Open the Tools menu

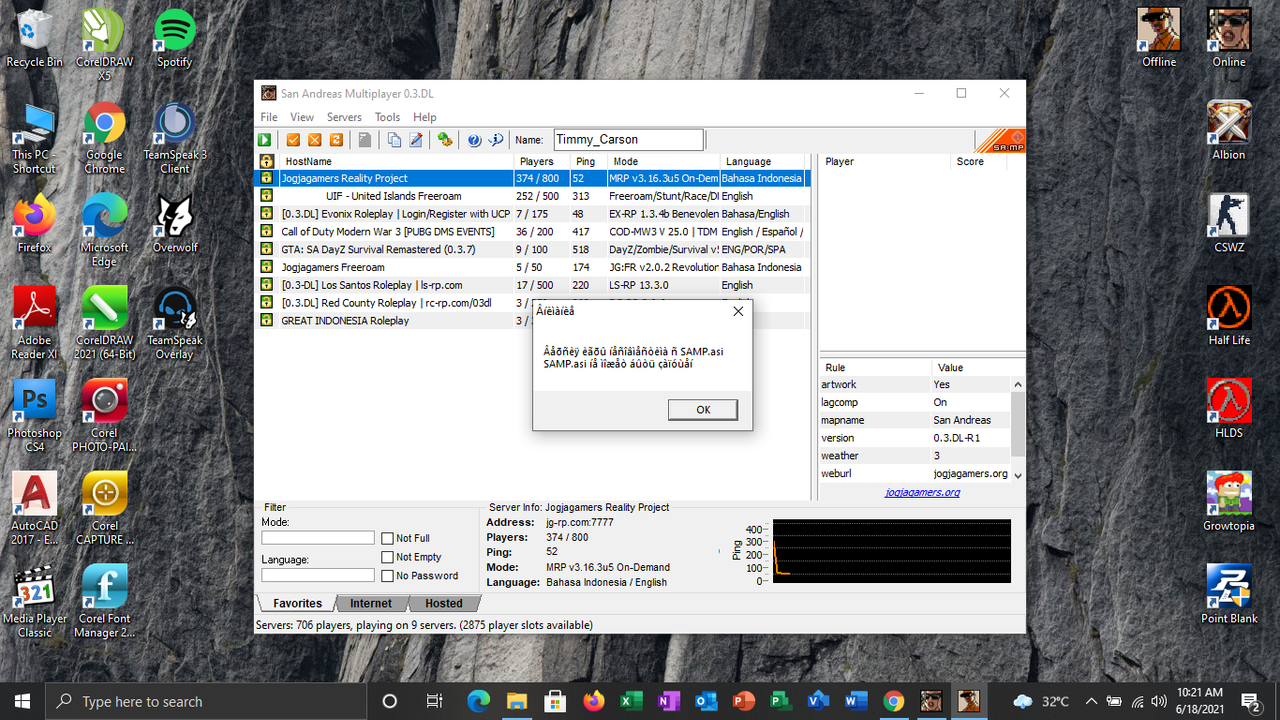[387, 117]
